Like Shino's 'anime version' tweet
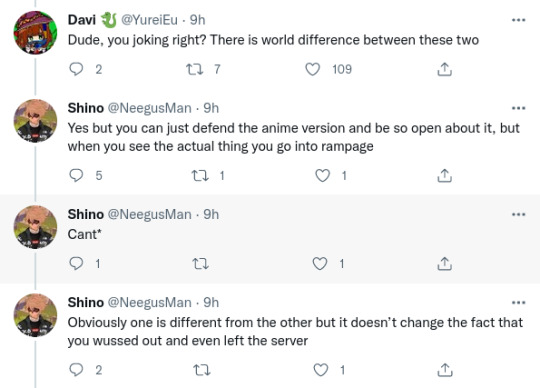The image size is (540, 388). point(323,176)
